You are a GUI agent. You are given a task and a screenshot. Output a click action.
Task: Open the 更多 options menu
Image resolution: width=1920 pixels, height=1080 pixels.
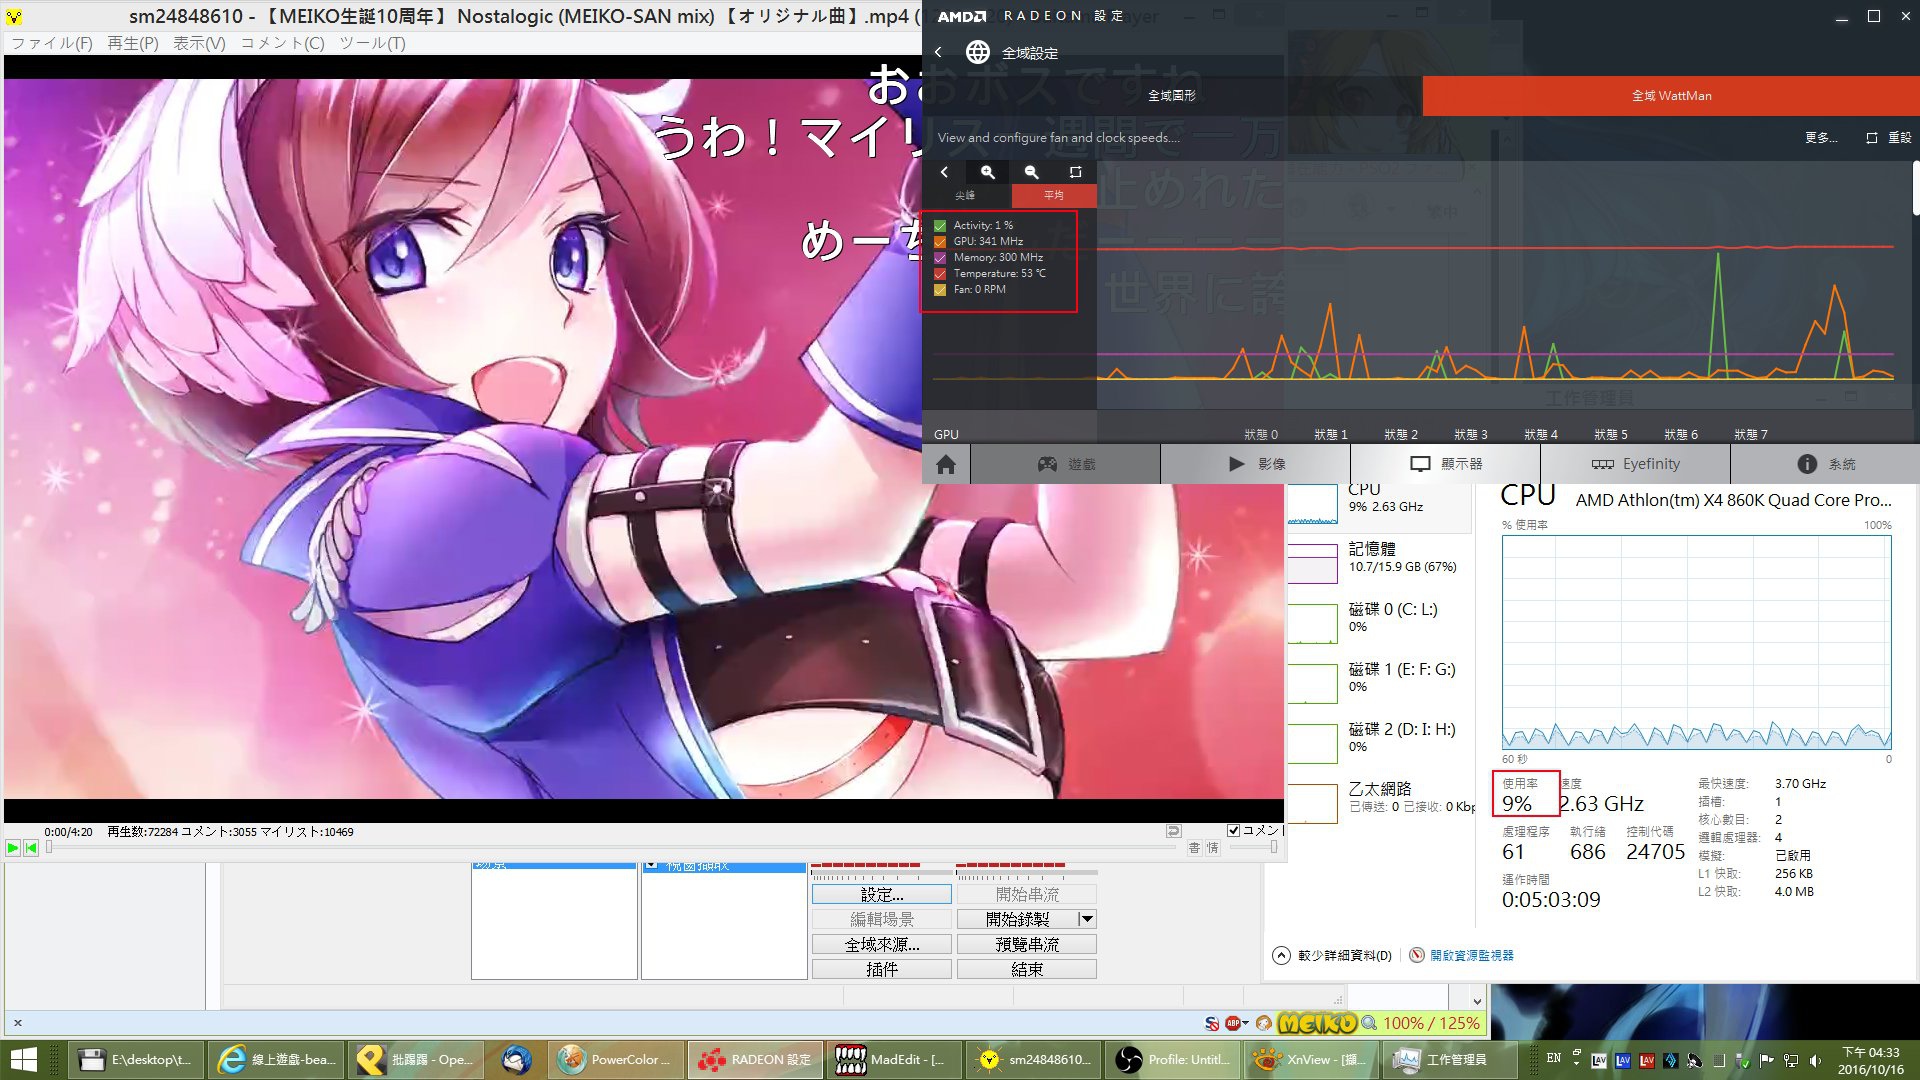click(x=1821, y=138)
